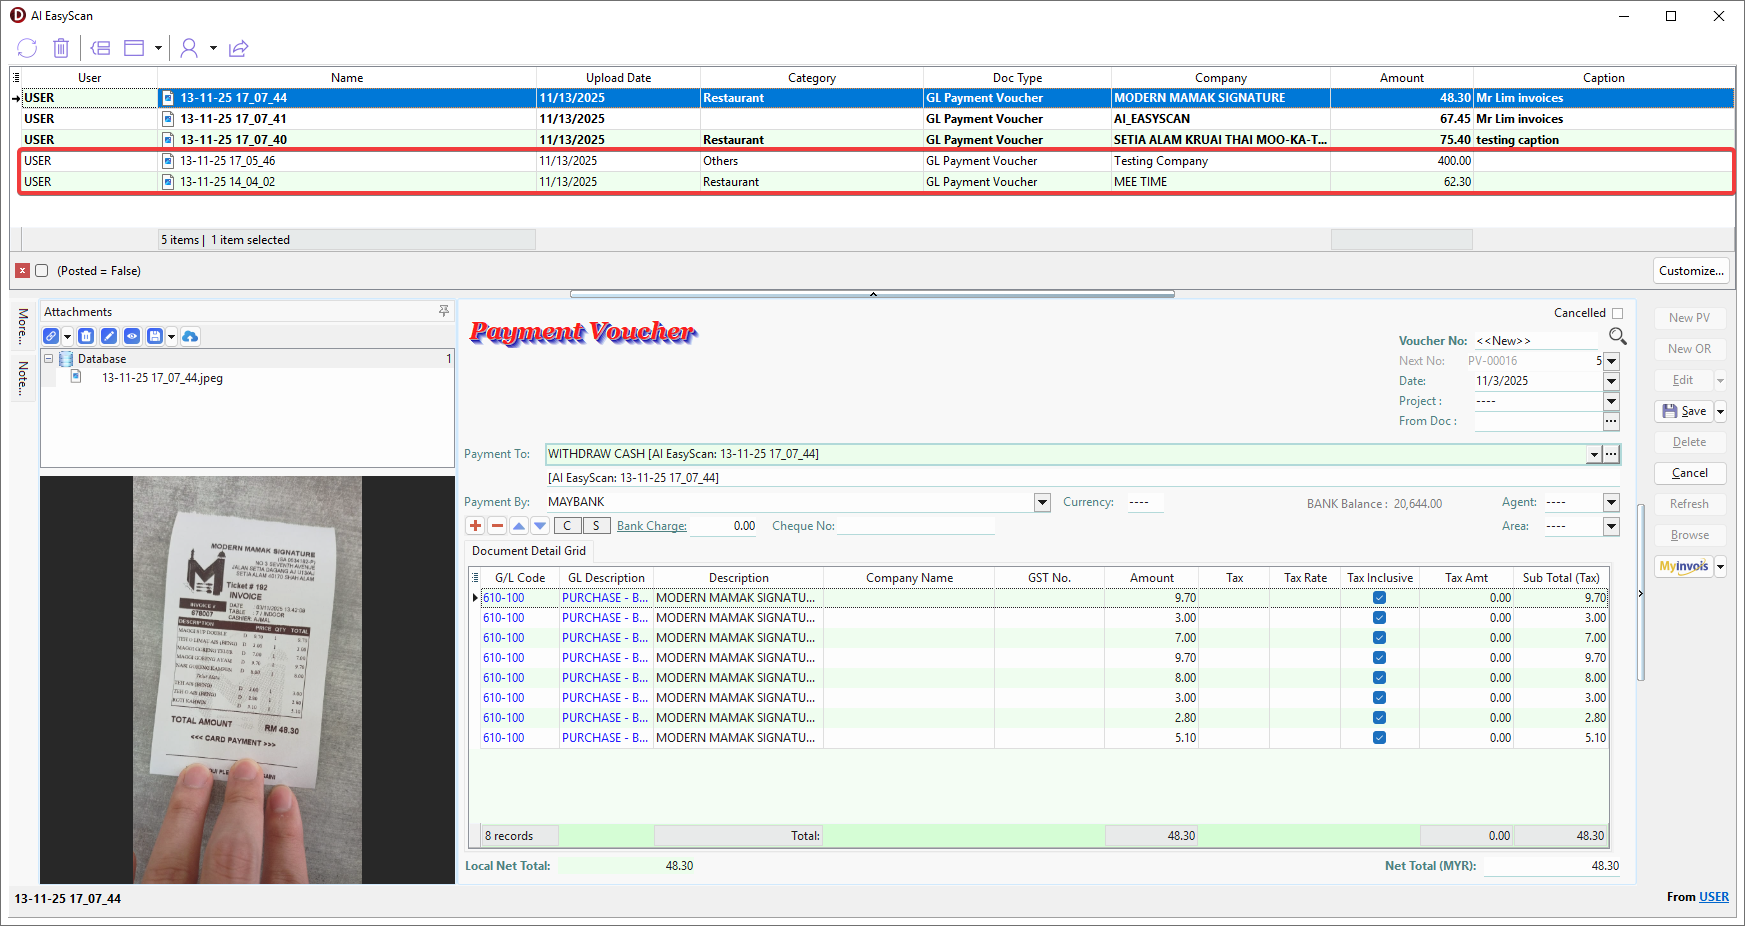The image size is (1745, 926).
Task: Click the attach link icon in Attachments
Action: tap(51, 337)
